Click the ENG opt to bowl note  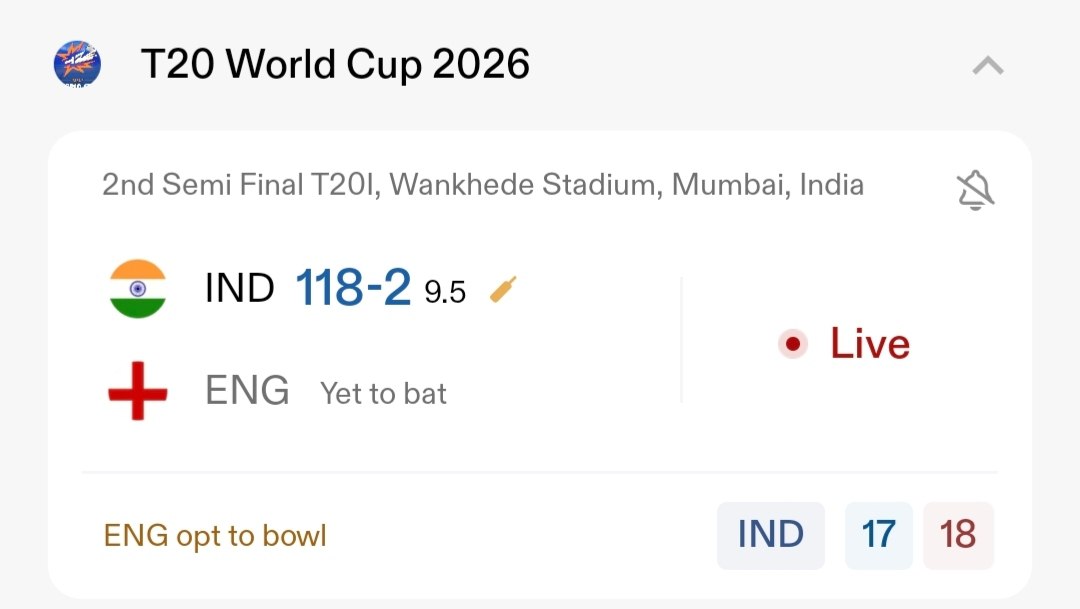point(215,536)
